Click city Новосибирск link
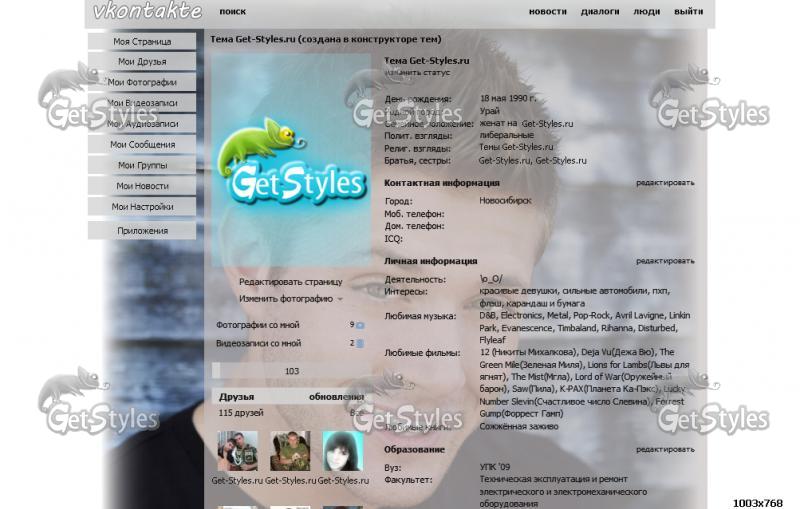The width and height of the screenshot is (800, 509). coord(505,200)
